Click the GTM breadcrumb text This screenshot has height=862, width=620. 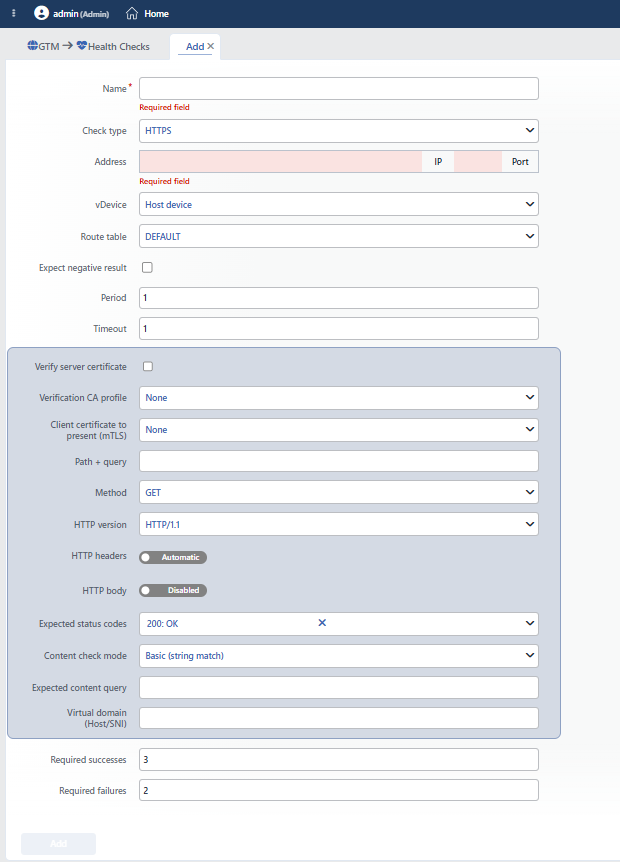[x=49, y=47]
